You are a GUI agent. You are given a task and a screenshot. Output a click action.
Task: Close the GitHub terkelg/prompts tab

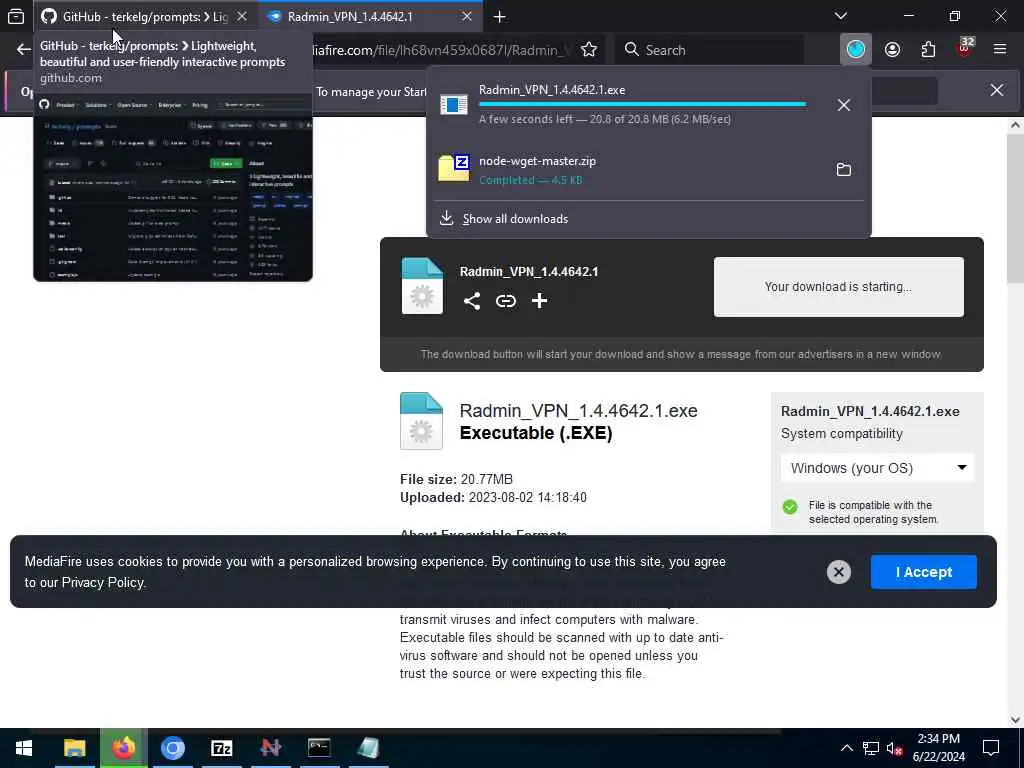click(x=242, y=16)
